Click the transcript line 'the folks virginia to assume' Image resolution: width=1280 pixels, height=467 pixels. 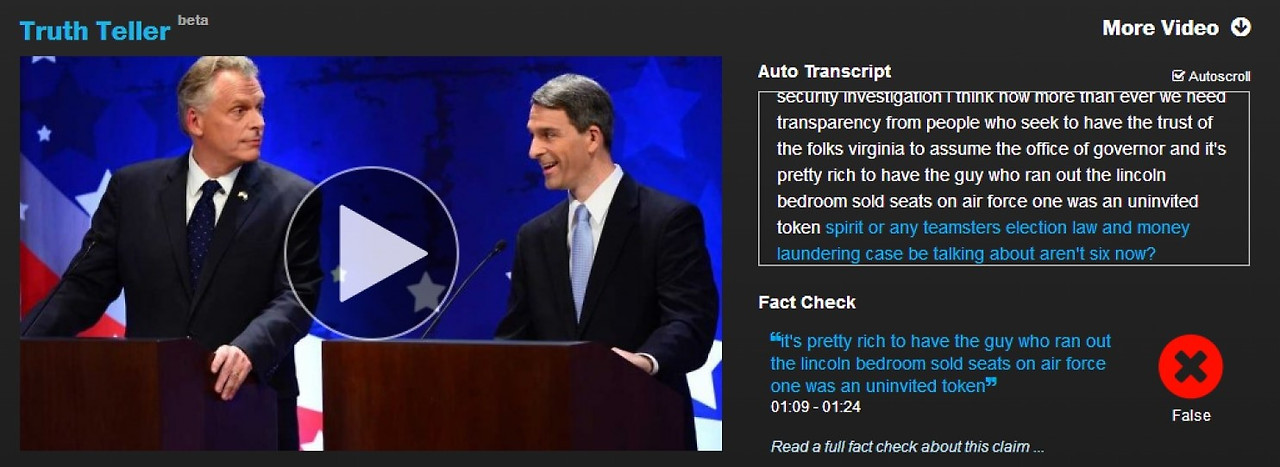coord(1001,149)
